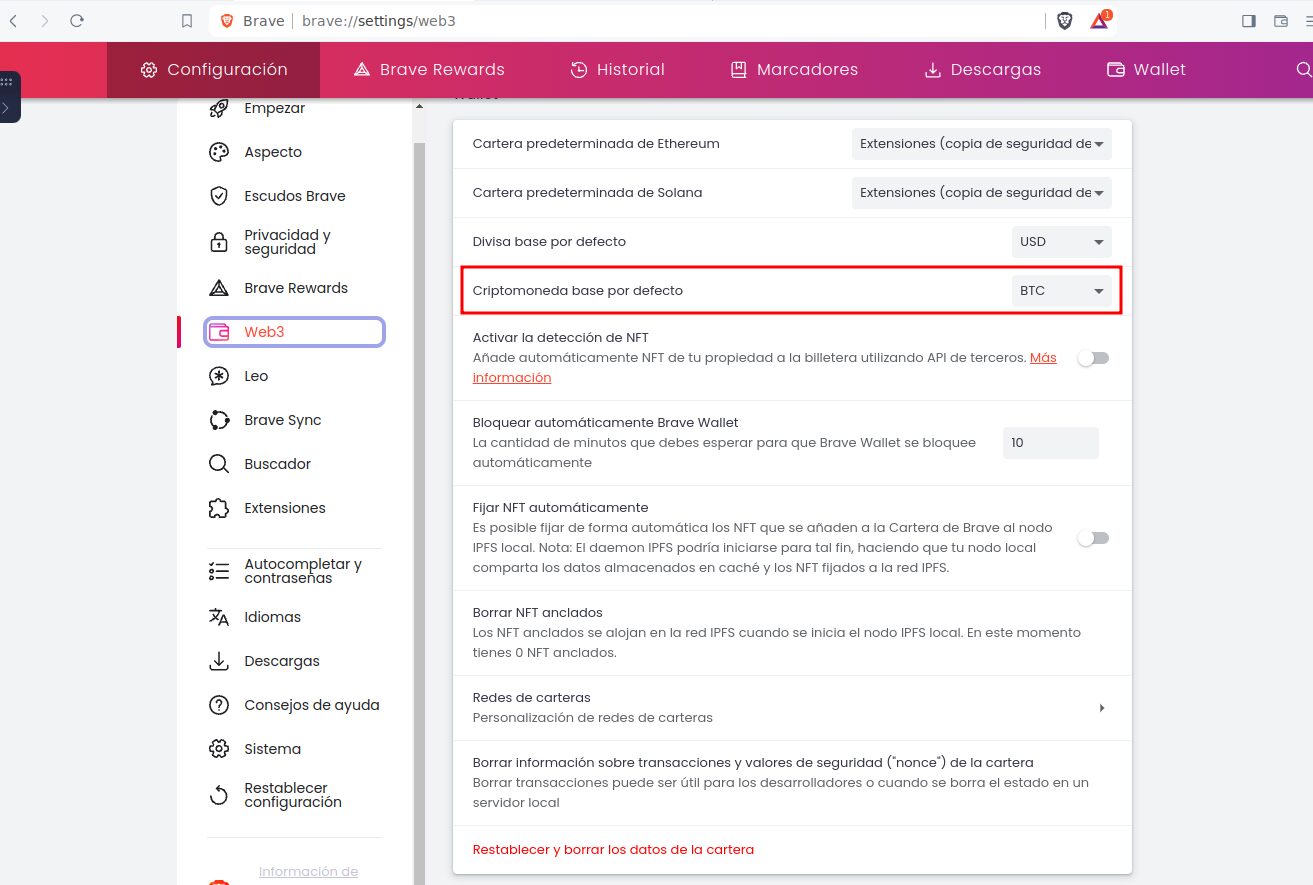Click the bookmark icon in address bar
1313x885 pixels.
click(186, 20)
